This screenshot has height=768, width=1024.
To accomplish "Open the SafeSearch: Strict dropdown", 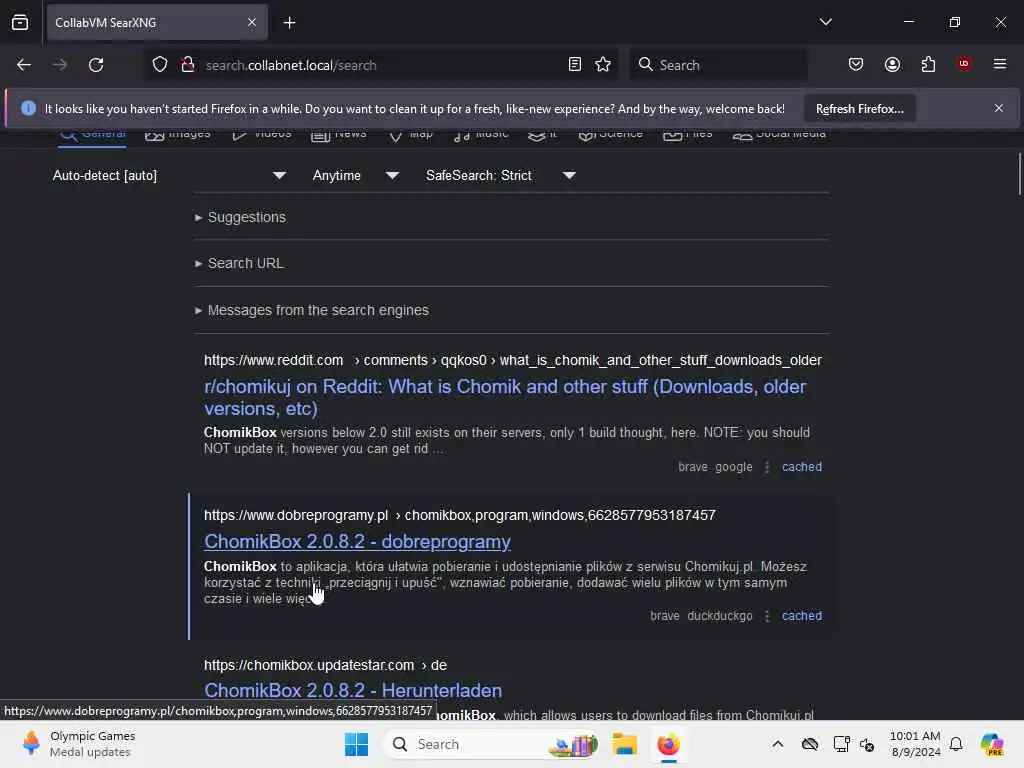I will click(x=501, y=176).
